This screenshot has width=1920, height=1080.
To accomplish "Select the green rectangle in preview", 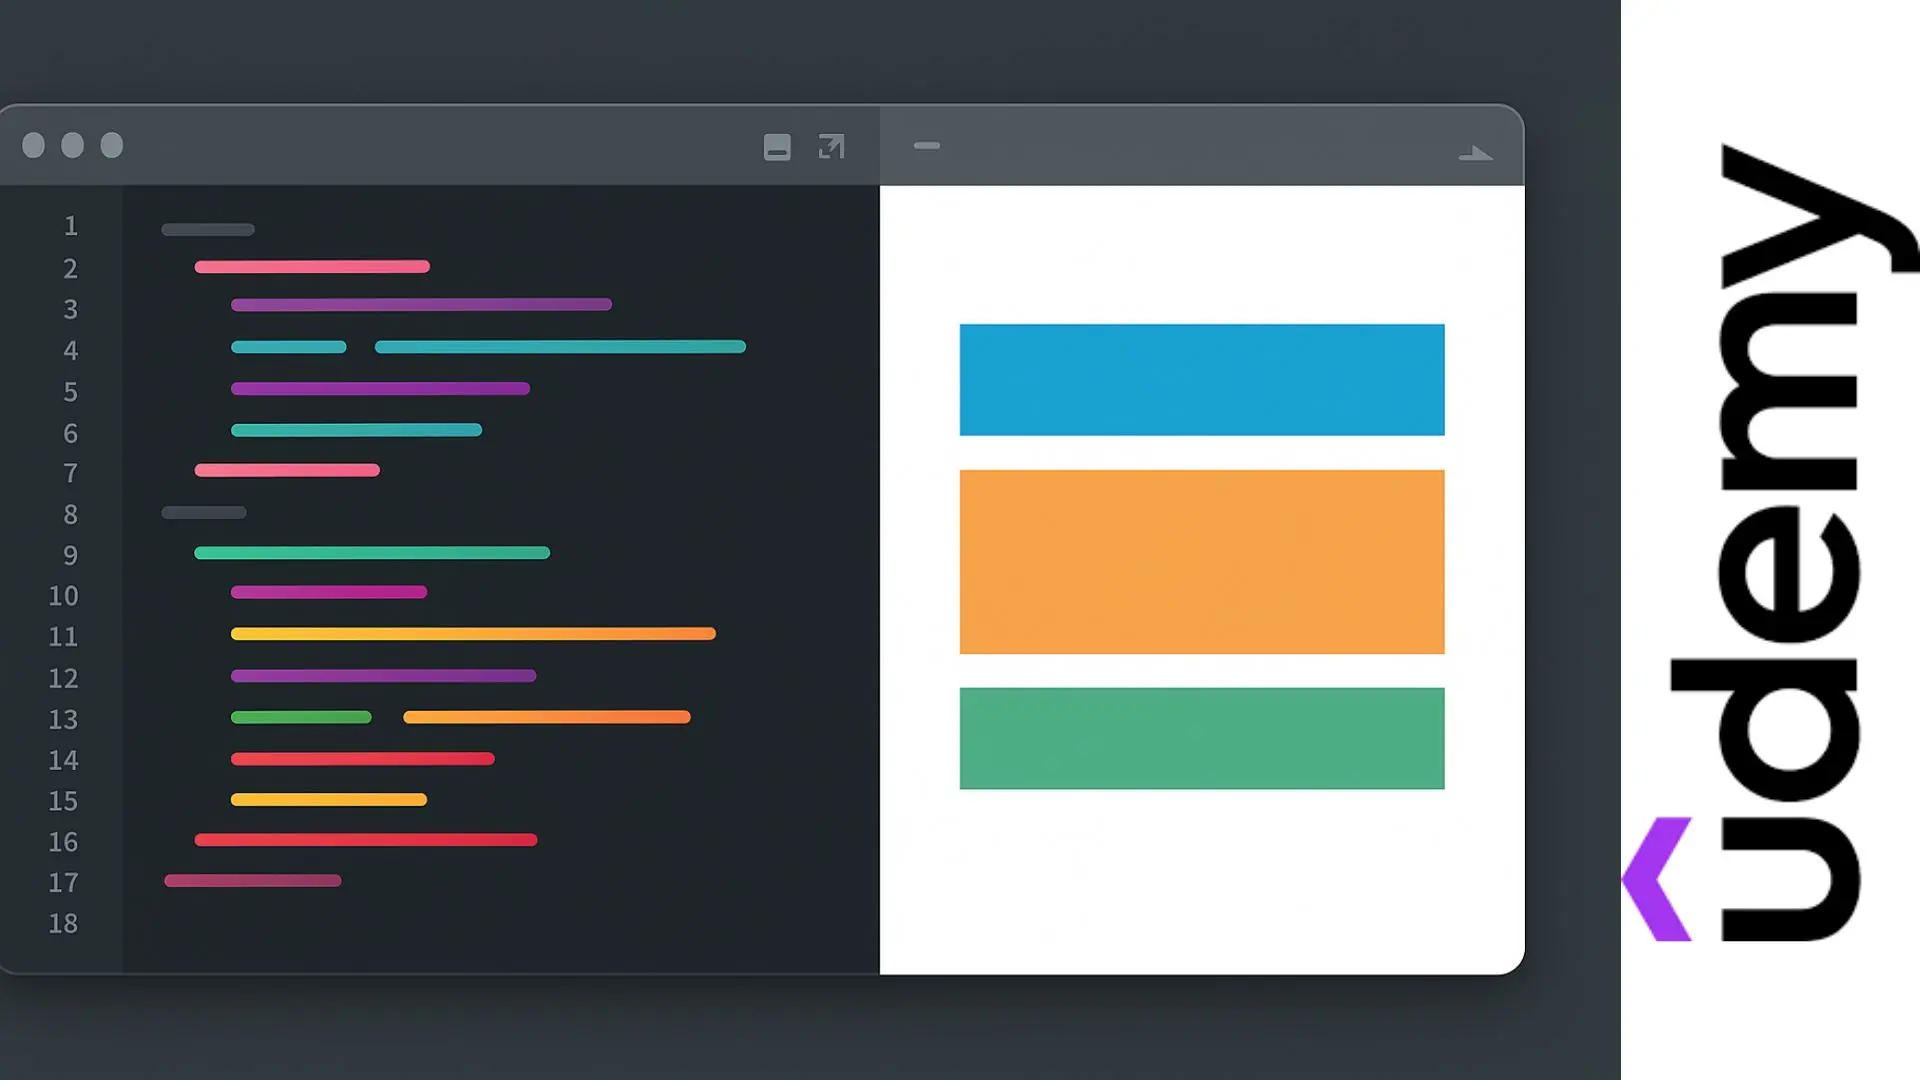I will [x=1201, y=738].
